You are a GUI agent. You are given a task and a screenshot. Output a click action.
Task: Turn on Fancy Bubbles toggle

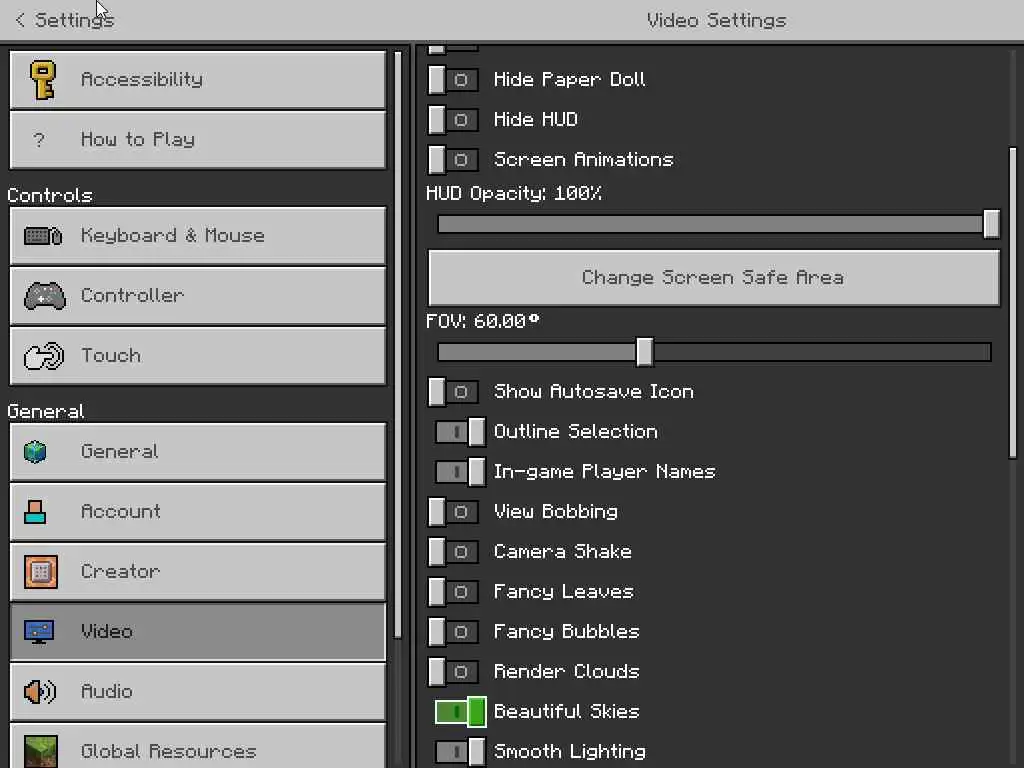coord(453,632)
